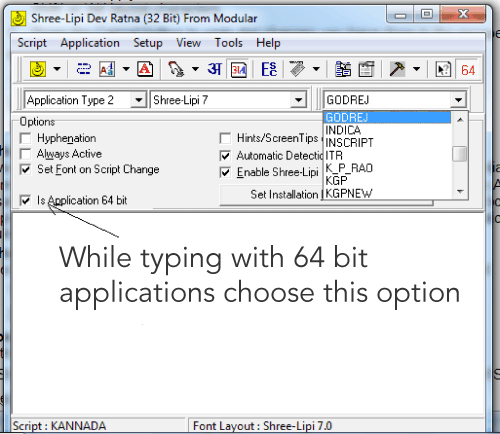Close the Shree-Lipi window
This screenshot has height=434, width=500.
(463, 15)
